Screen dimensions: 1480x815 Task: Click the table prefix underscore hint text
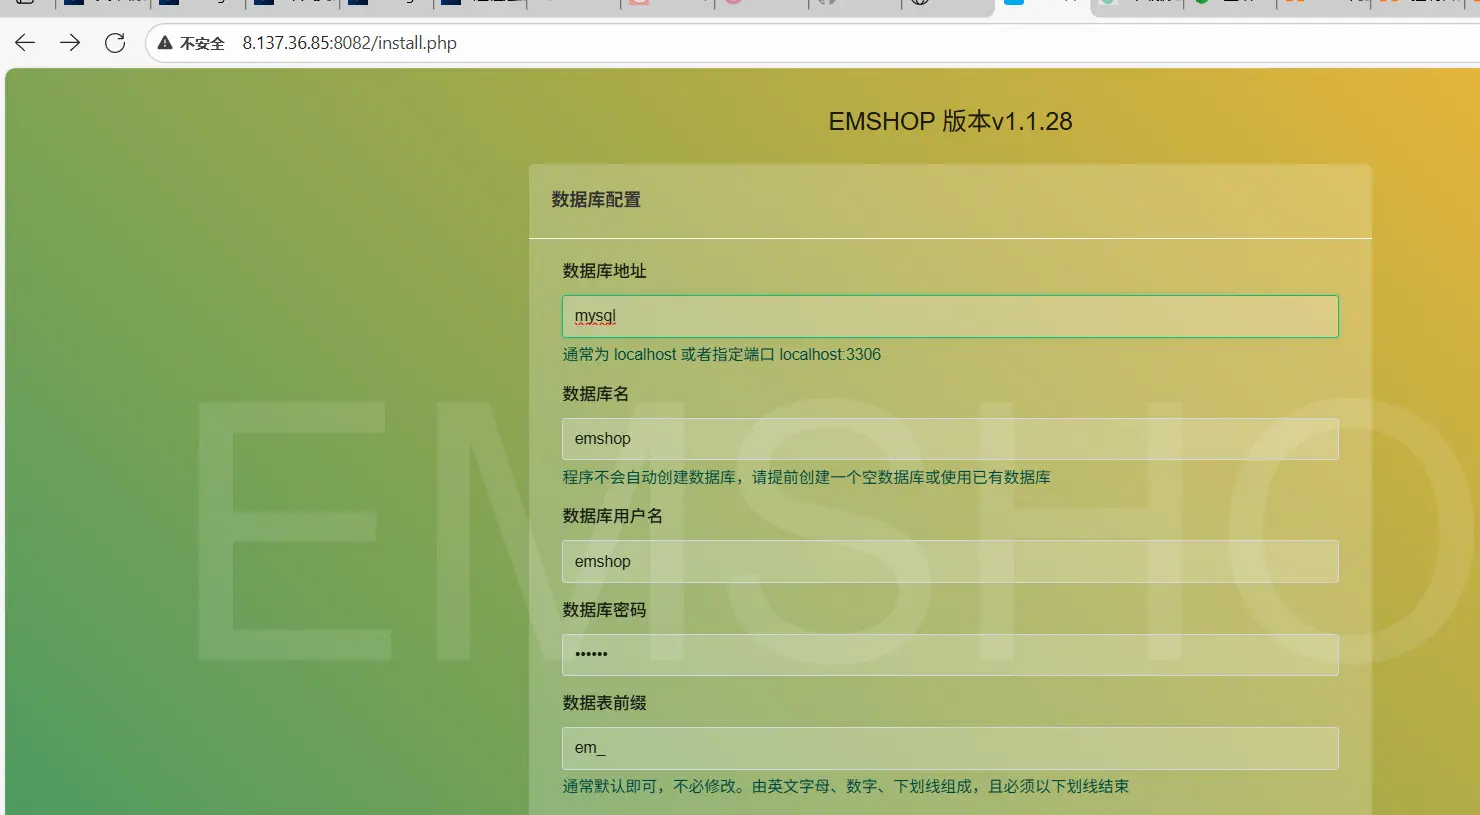pyautogui.click(x=845, y=787)
